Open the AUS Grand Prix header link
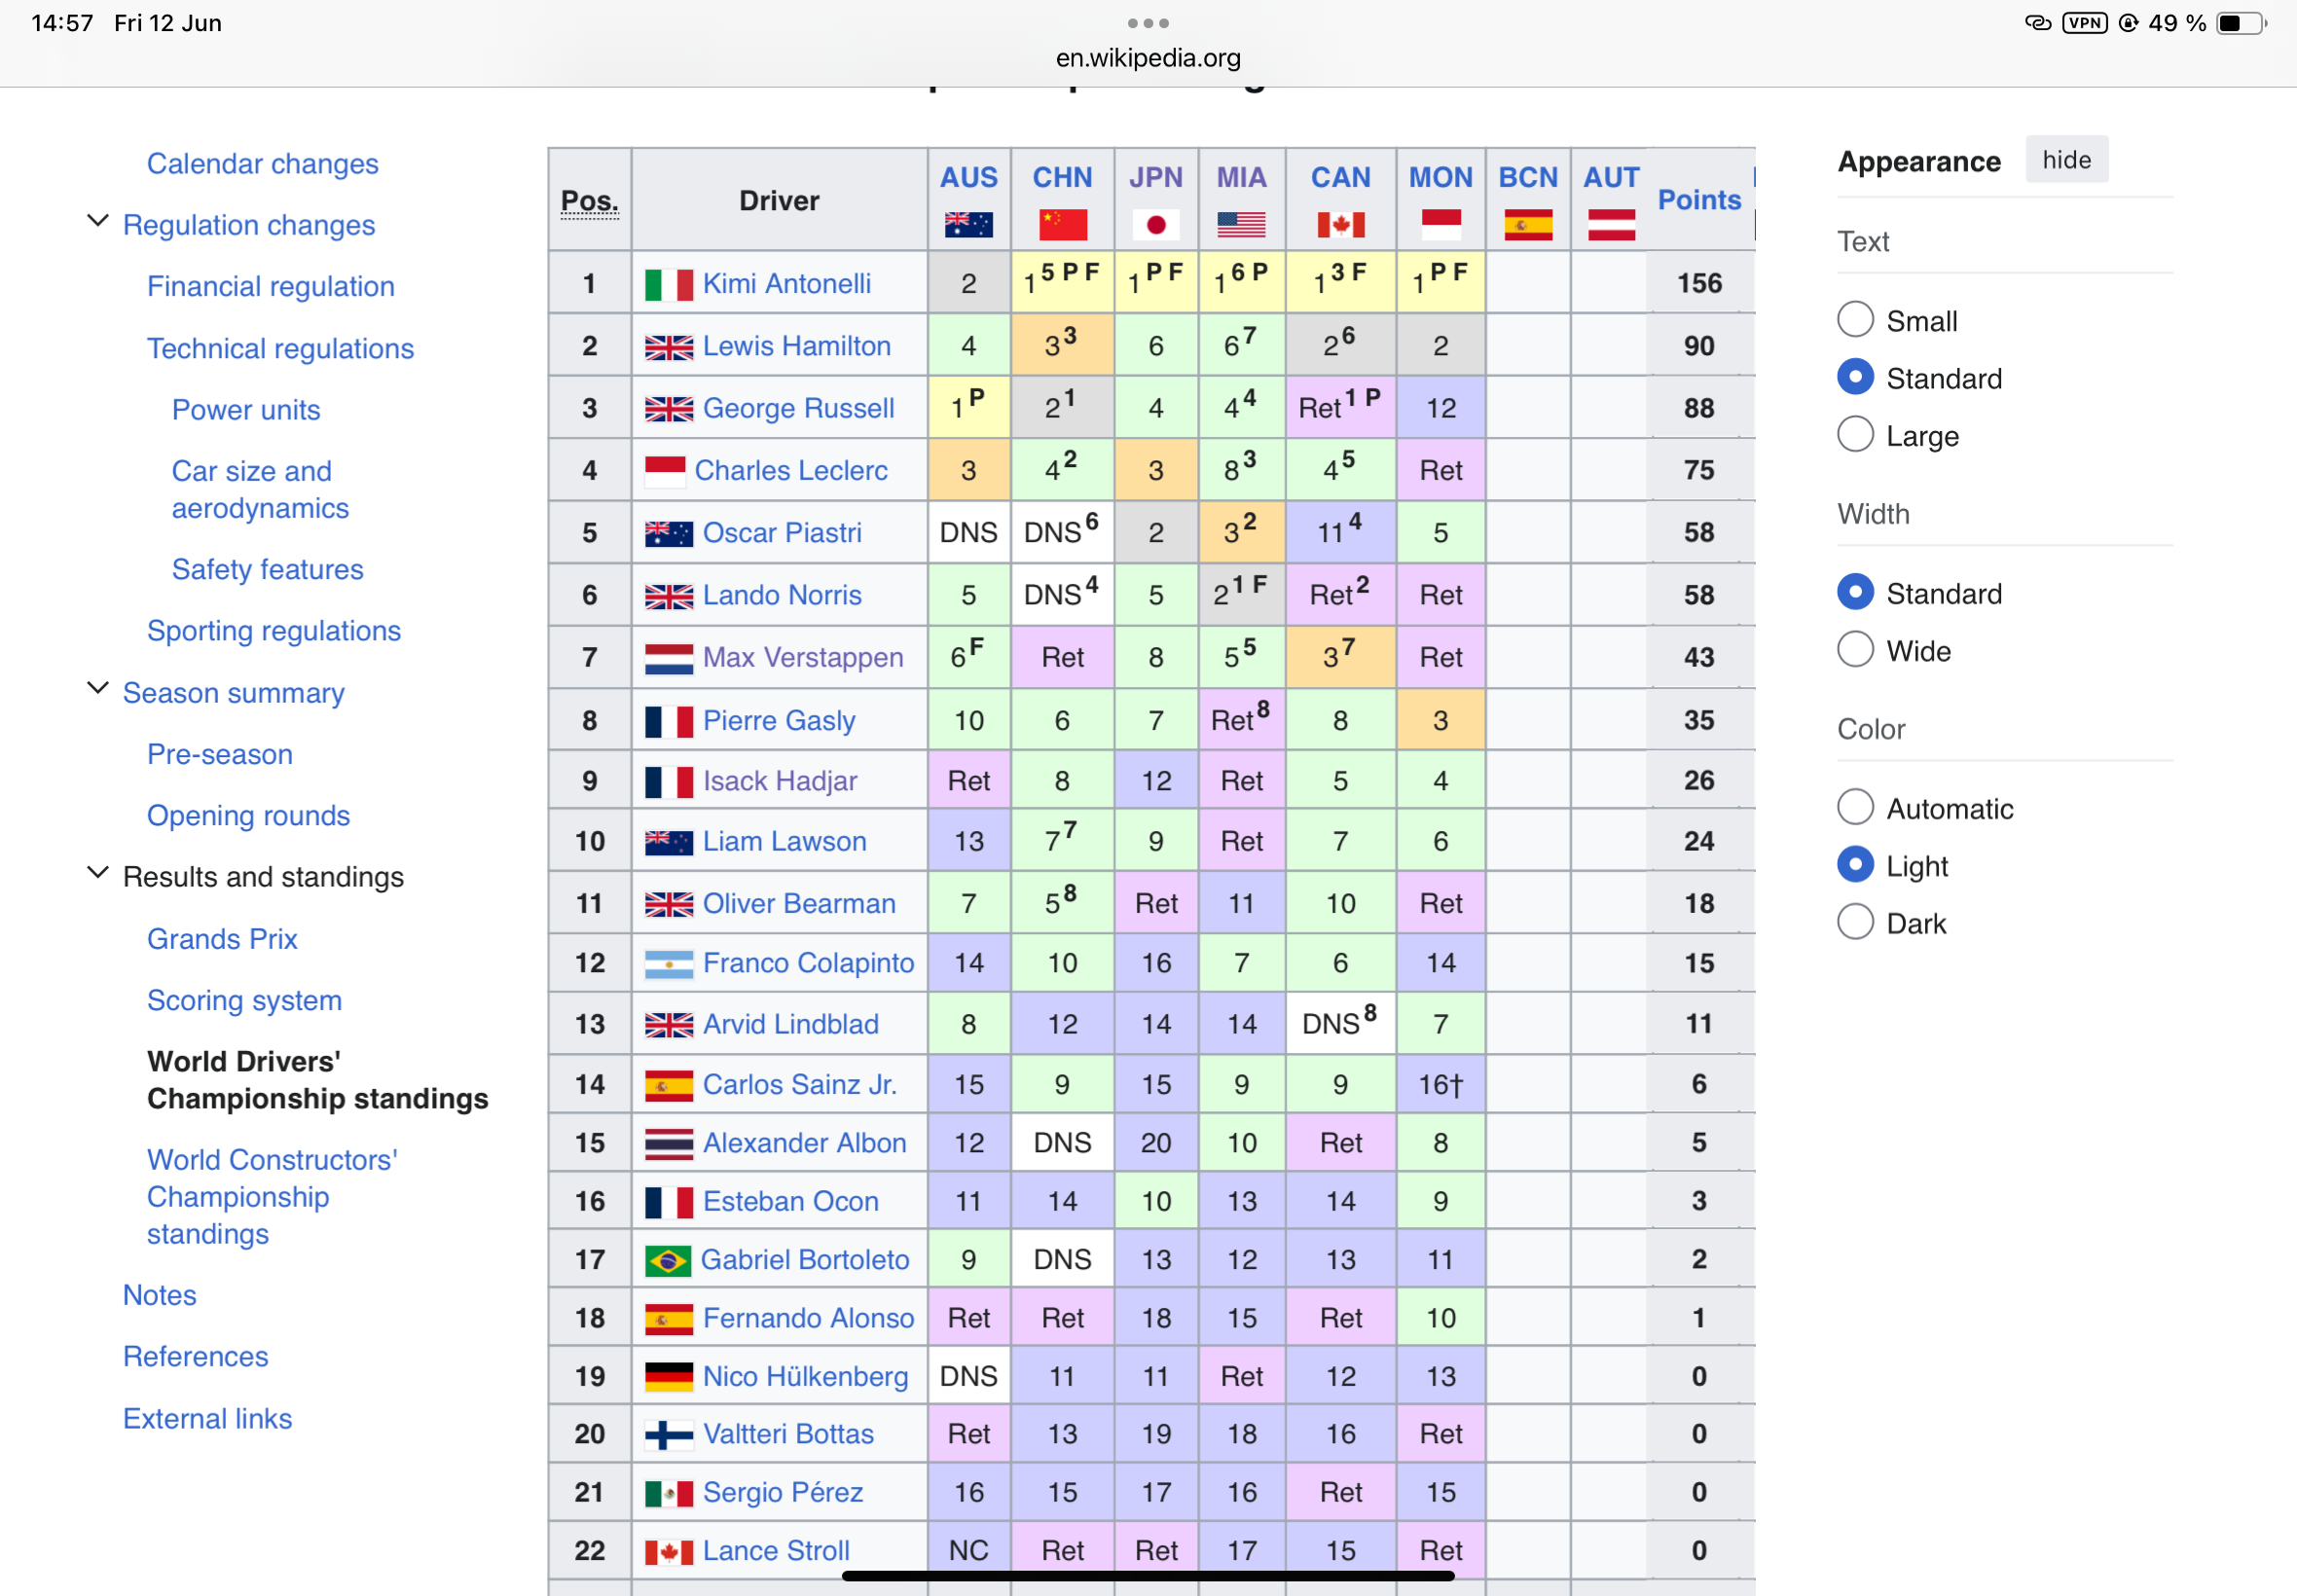The width and height of the screenshot is (2297, 1596). coord(968,178)
